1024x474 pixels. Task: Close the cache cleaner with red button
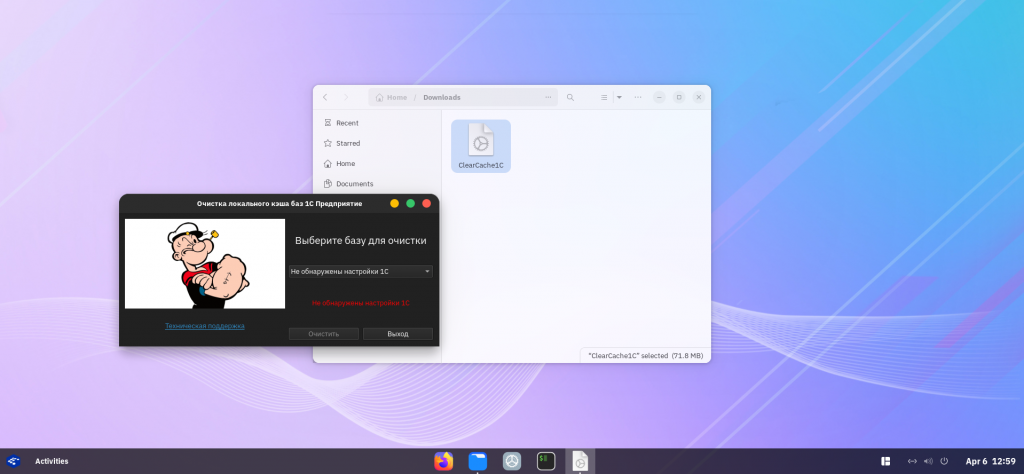(x=426, y=204)
